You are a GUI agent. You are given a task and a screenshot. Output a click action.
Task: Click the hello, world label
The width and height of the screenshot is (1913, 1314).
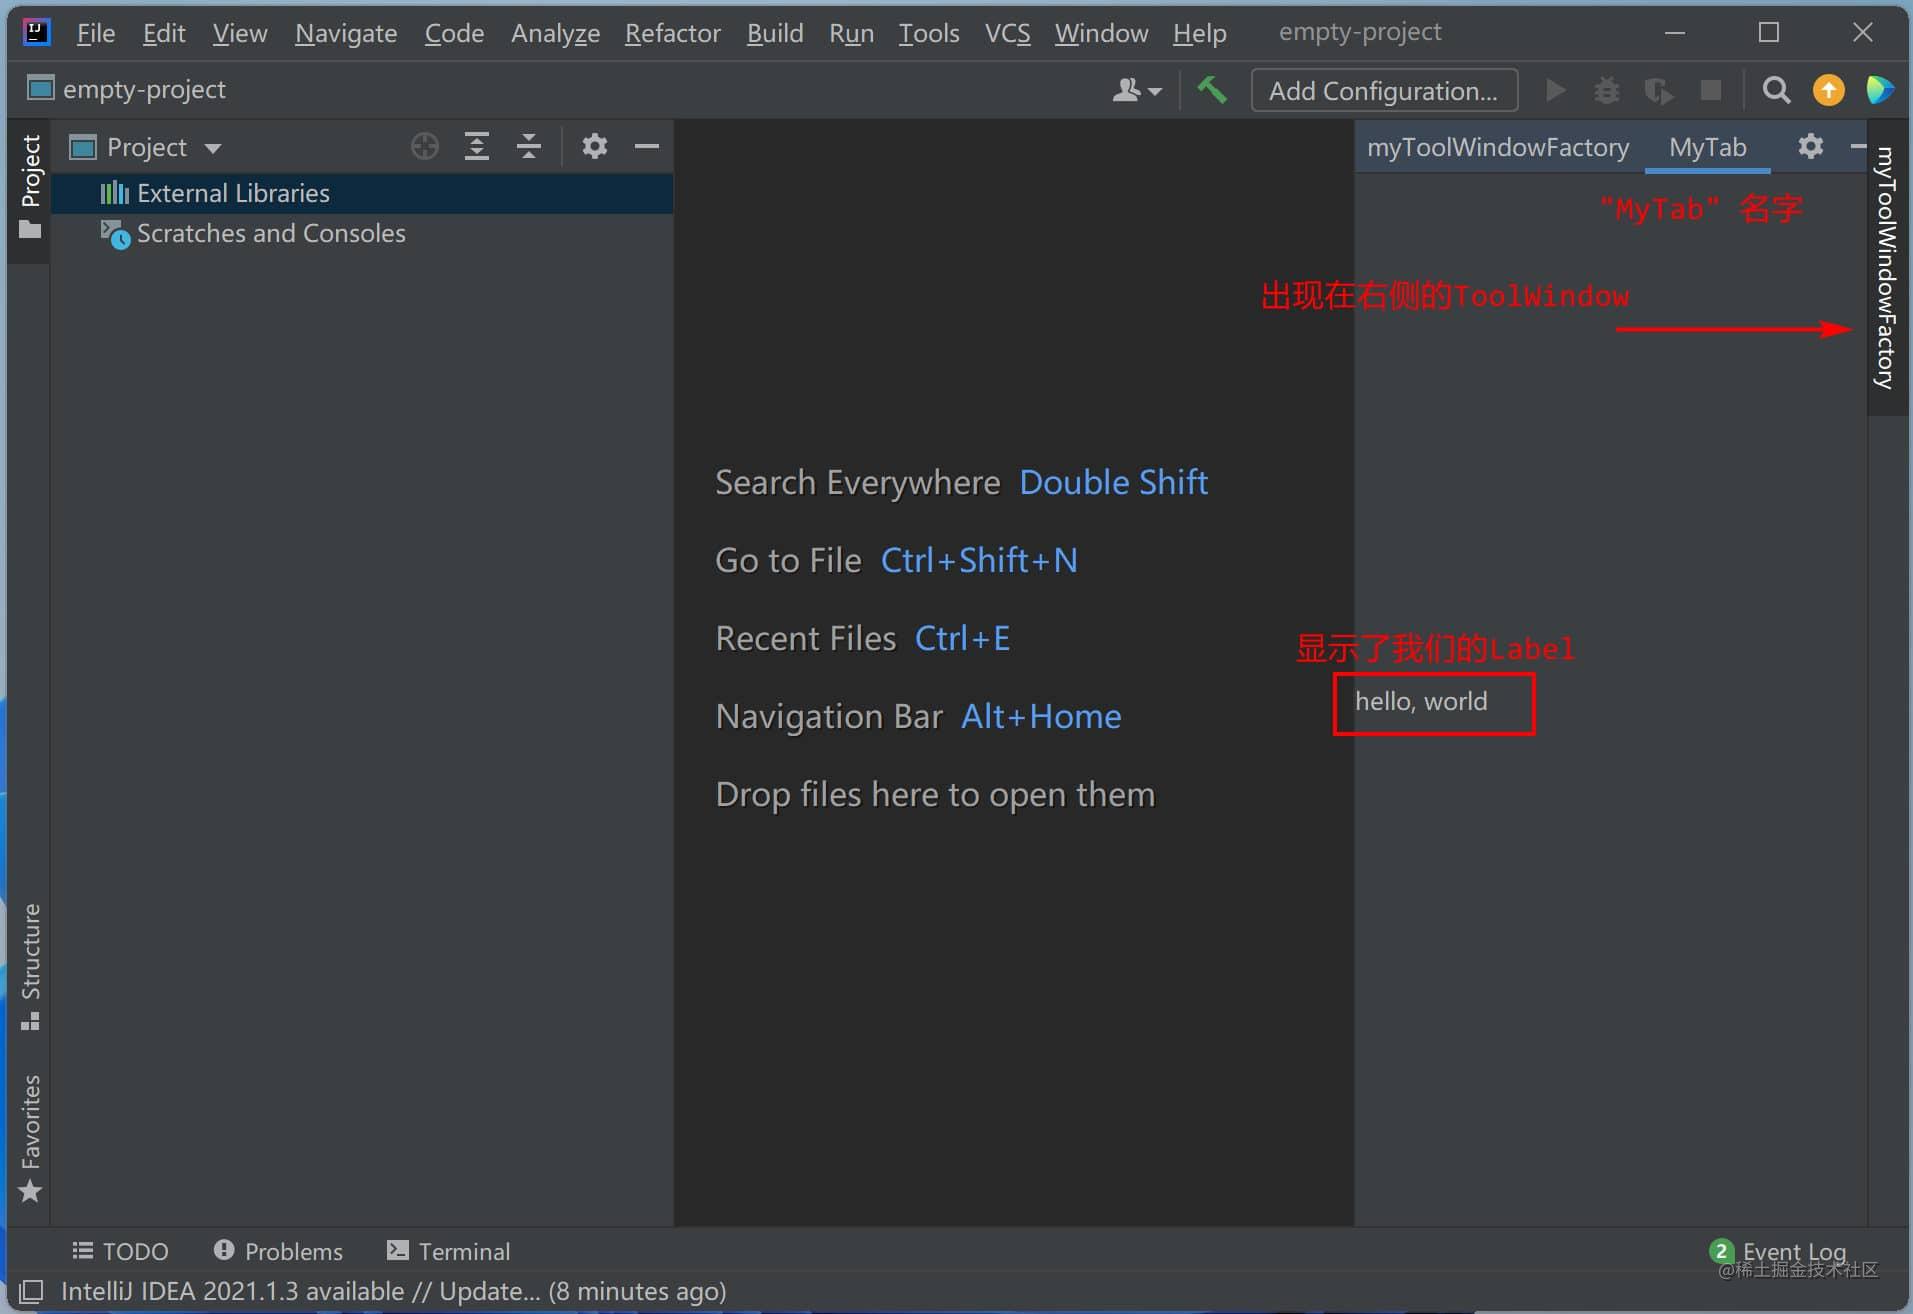tap(1421, 701)
